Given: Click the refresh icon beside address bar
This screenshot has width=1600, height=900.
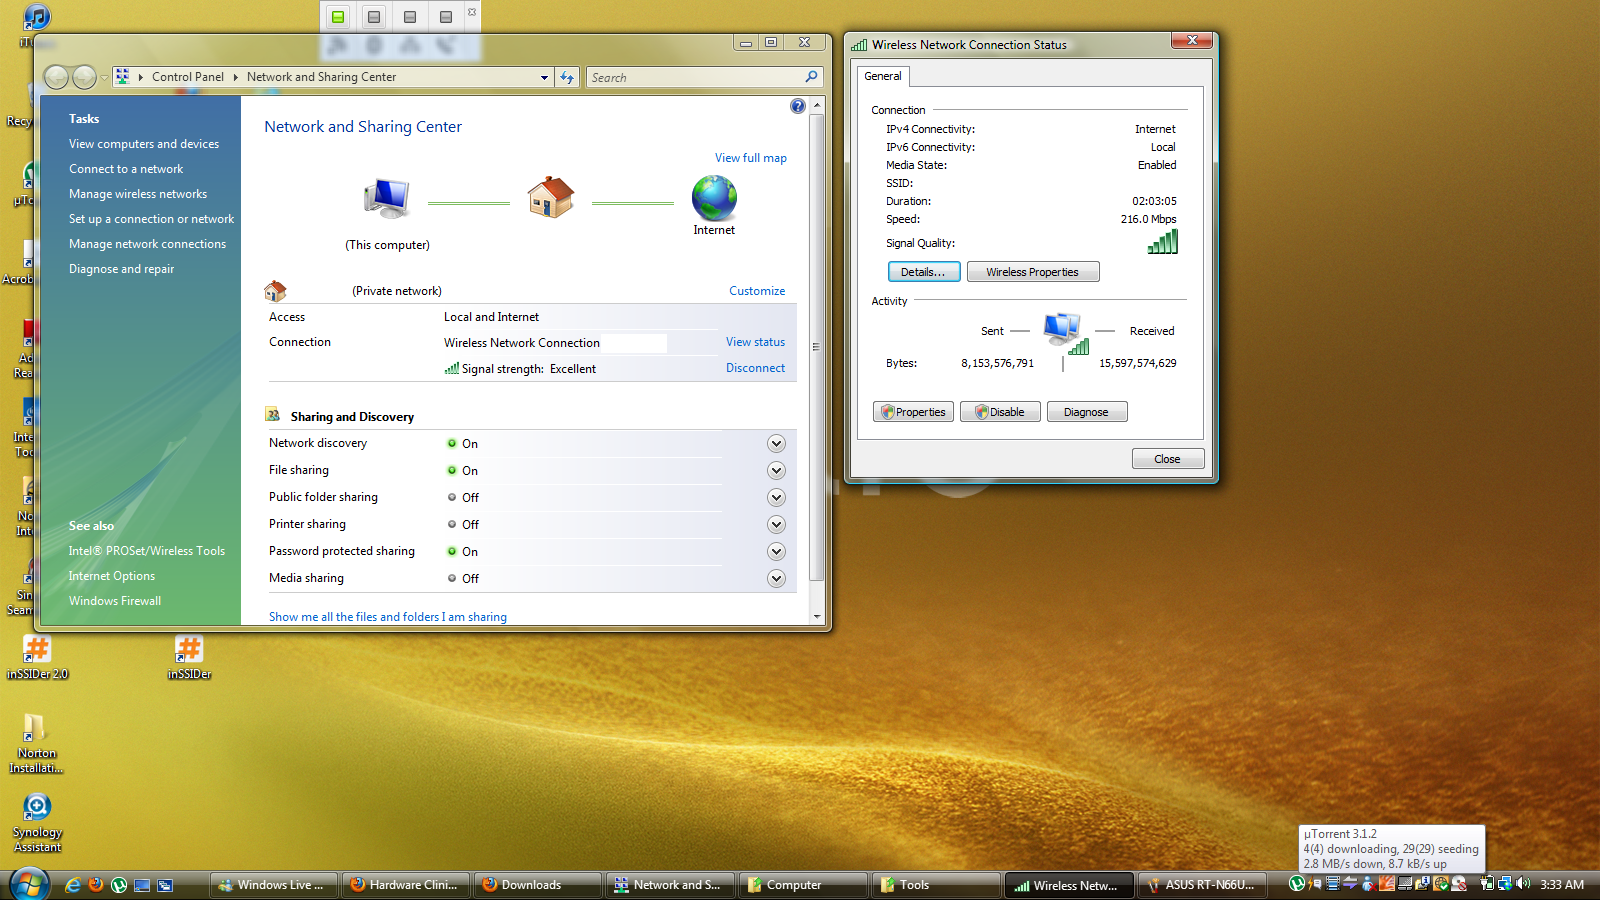Looking at the screenshot, I should (567, 77).
